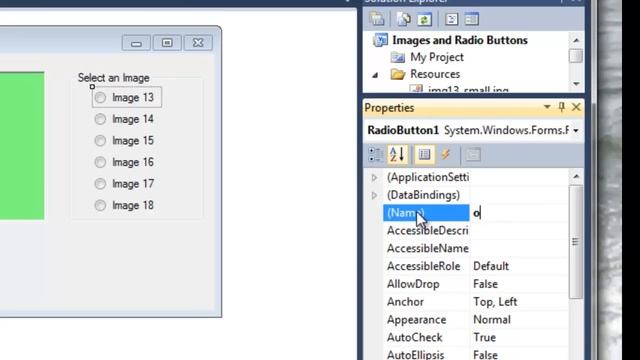Show Properties list button in Properties toolbar
Image resolution: width=640 pixels, height=360 pixels.
tap(424, 154)
